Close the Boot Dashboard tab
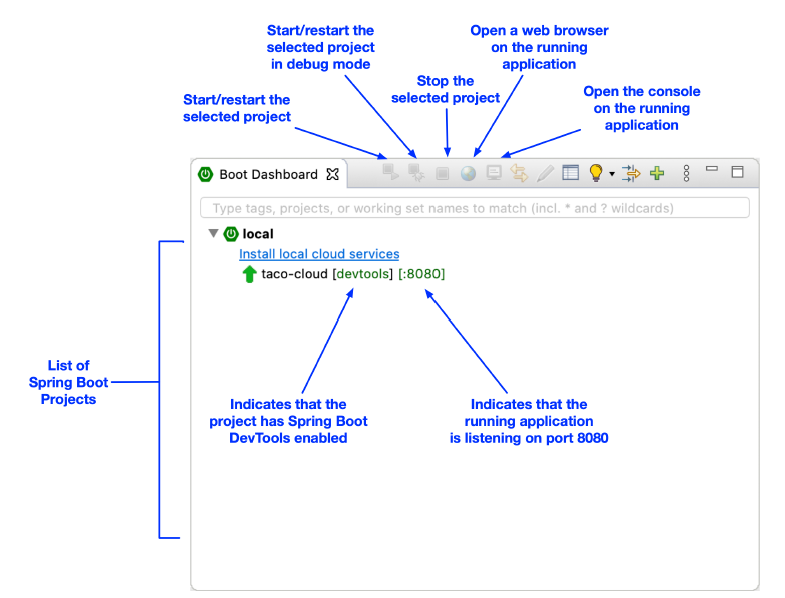 333,174
